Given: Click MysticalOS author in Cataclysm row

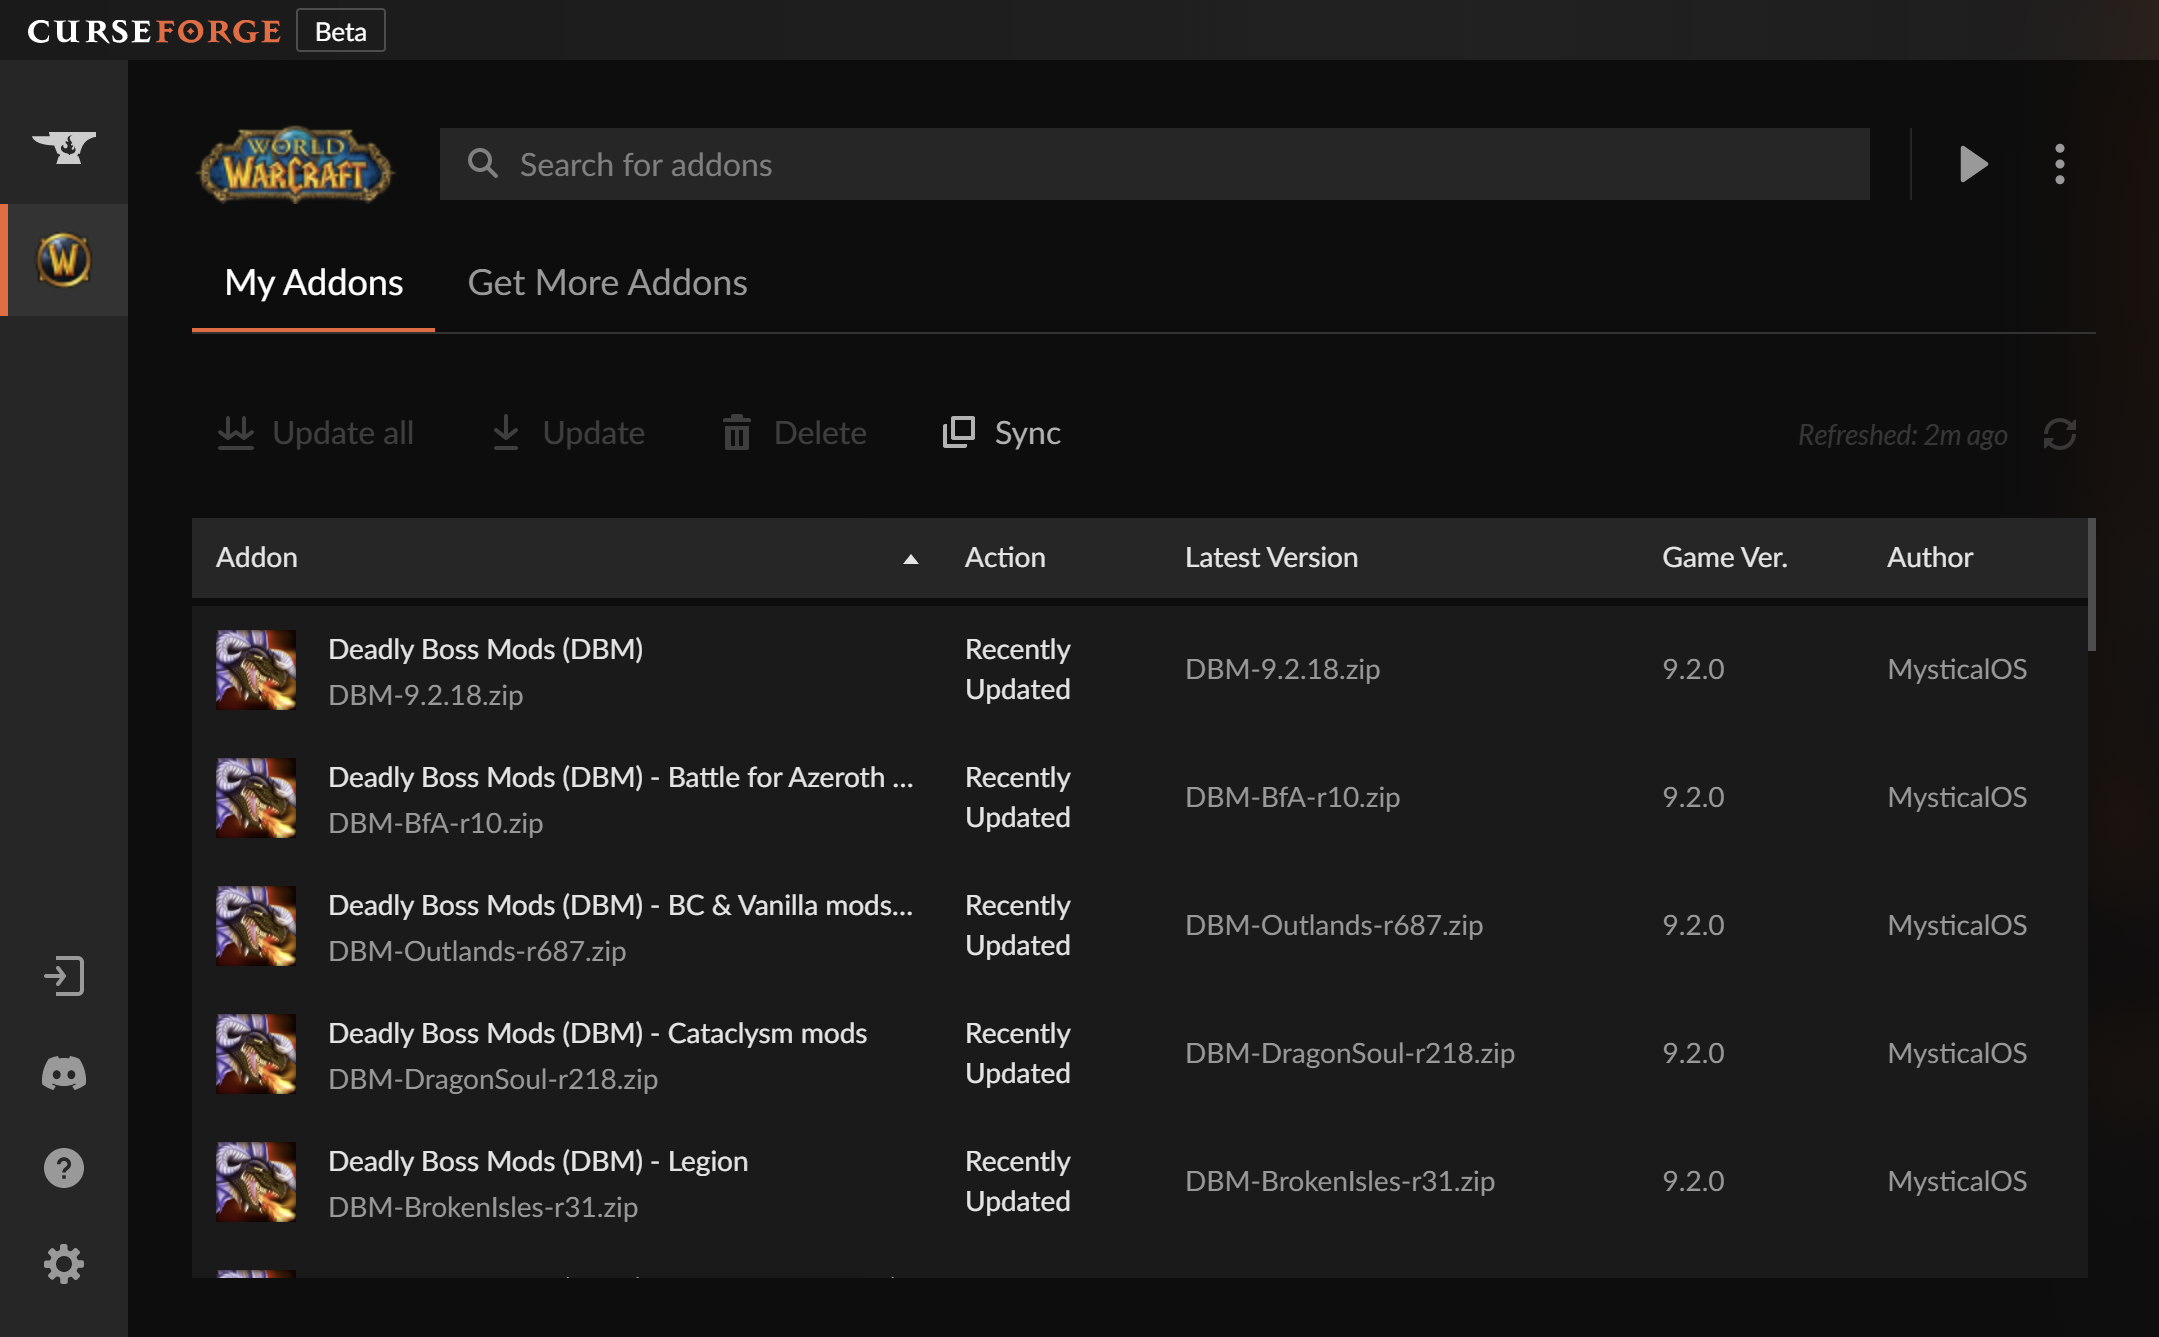Looking at the screenshot, I should coord(1956,1053).
